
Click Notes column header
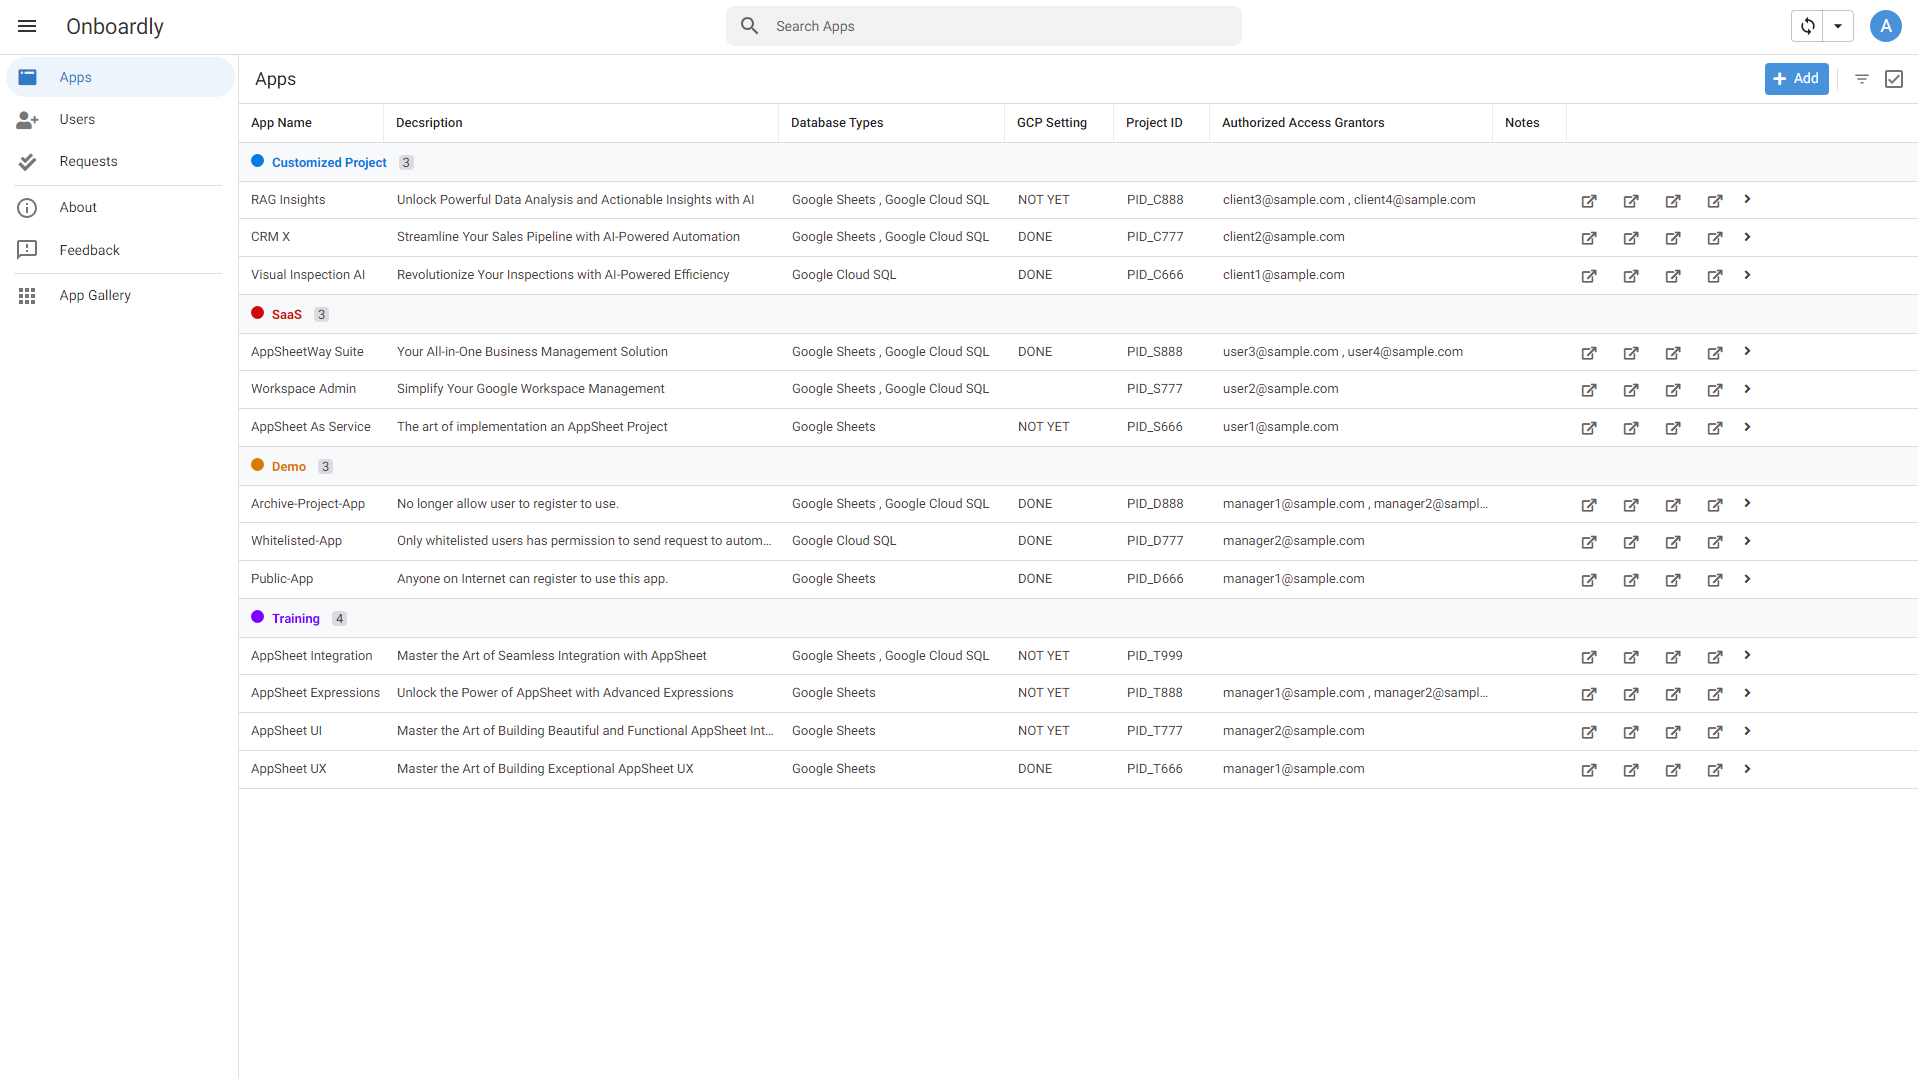point(1522,123)
